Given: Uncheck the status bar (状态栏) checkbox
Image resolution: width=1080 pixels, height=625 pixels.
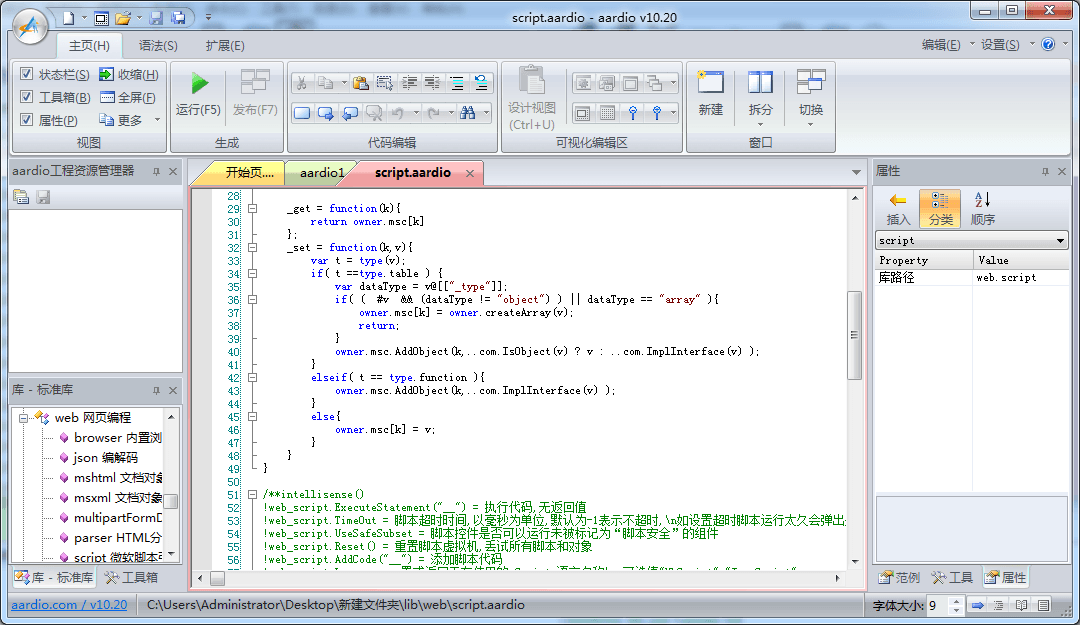Looking at the screenshot, I should [27, 74].
